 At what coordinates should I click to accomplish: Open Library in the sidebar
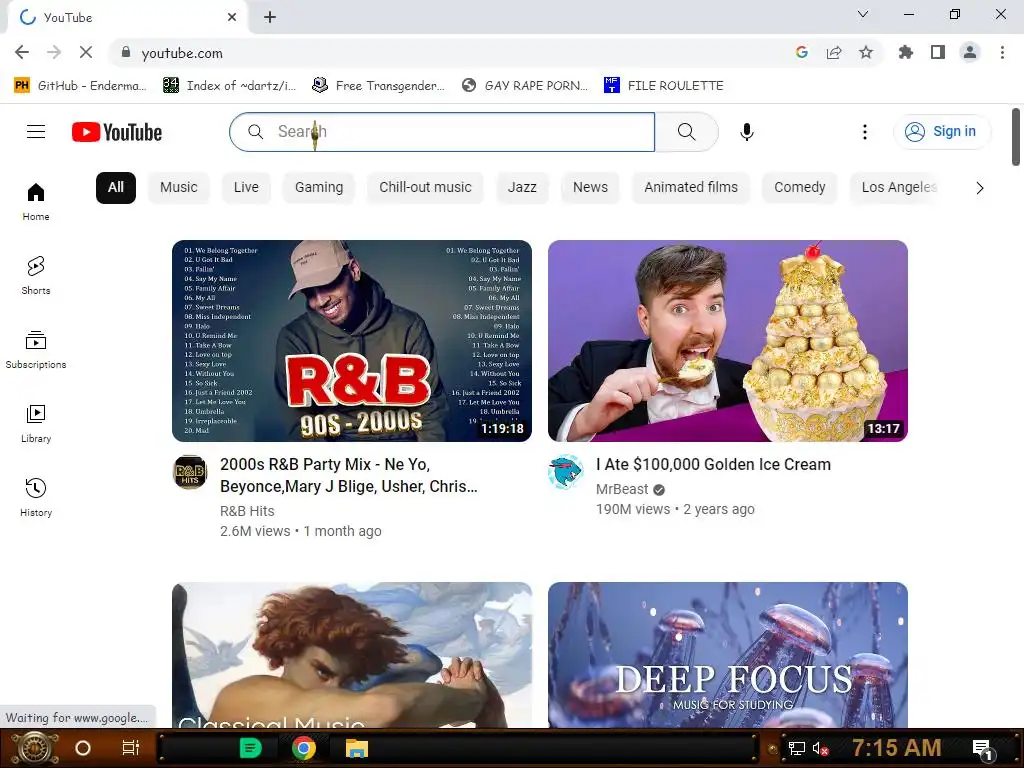[36, 423]
